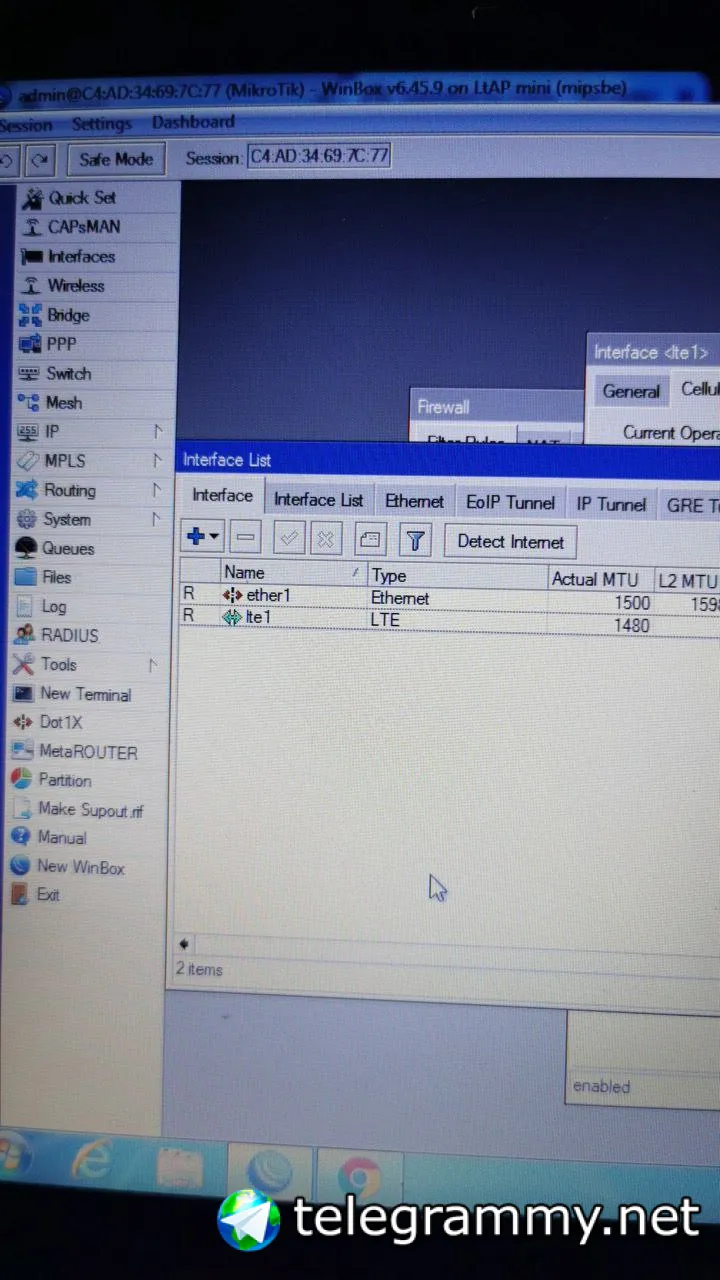Click the blue plus add-interface button
This screenshot has height=1280, width=720.
coord(203,537)
